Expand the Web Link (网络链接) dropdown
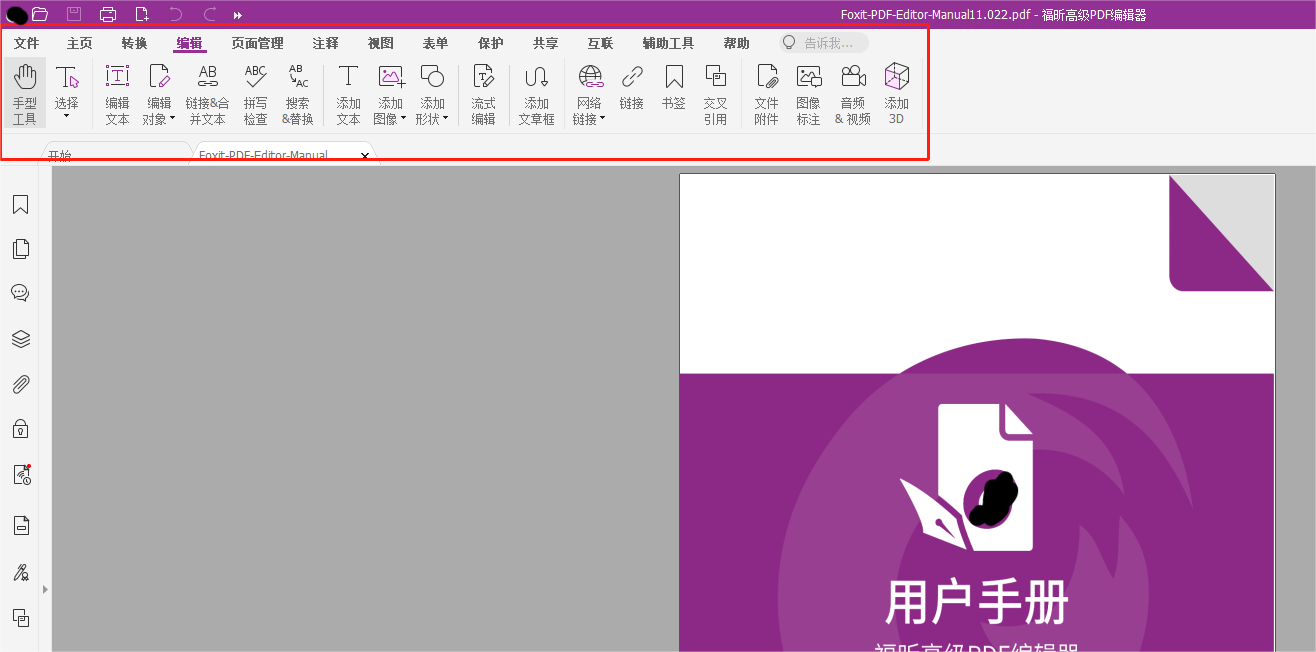The image size is (1316, 652). (x=603, y=119)
